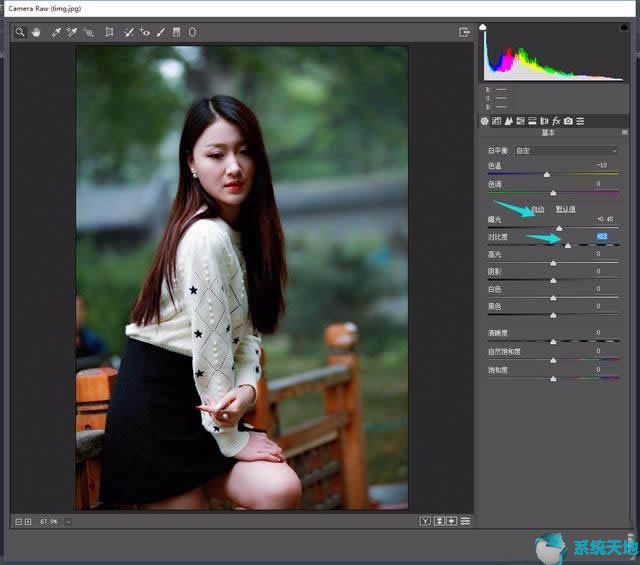640x565 pixels.
Task: Open the zoom level dropdown arrow
Action: pyautogui.click(x=68, y=522)
